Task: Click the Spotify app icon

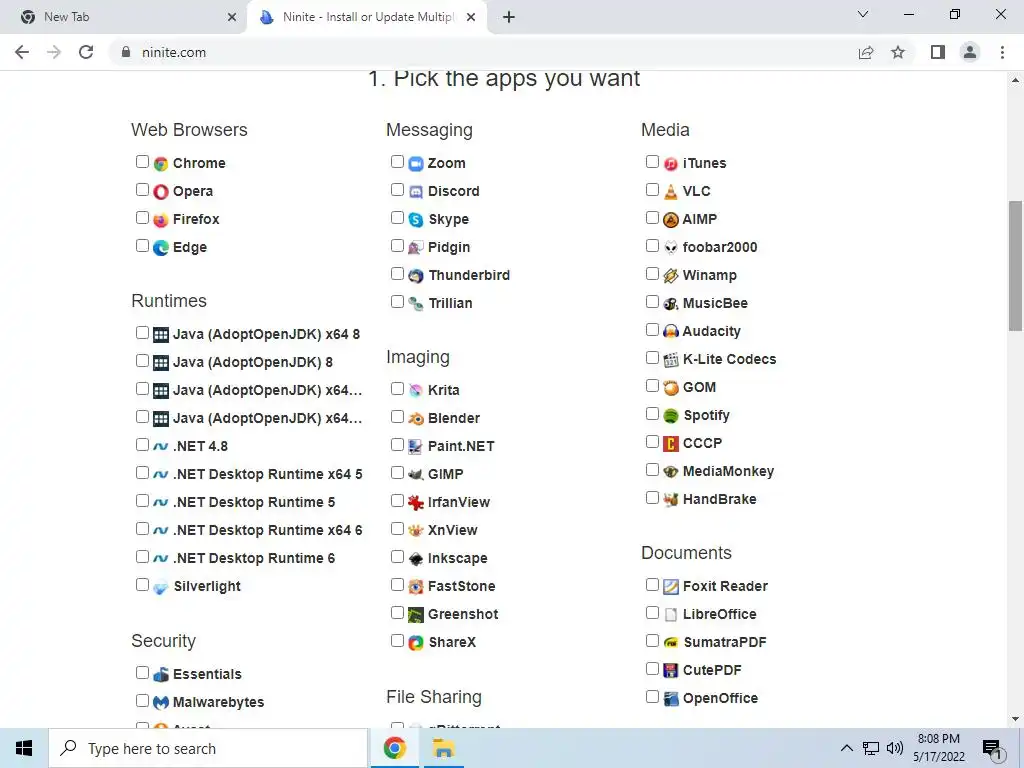Action: click(x=671, y=415)
